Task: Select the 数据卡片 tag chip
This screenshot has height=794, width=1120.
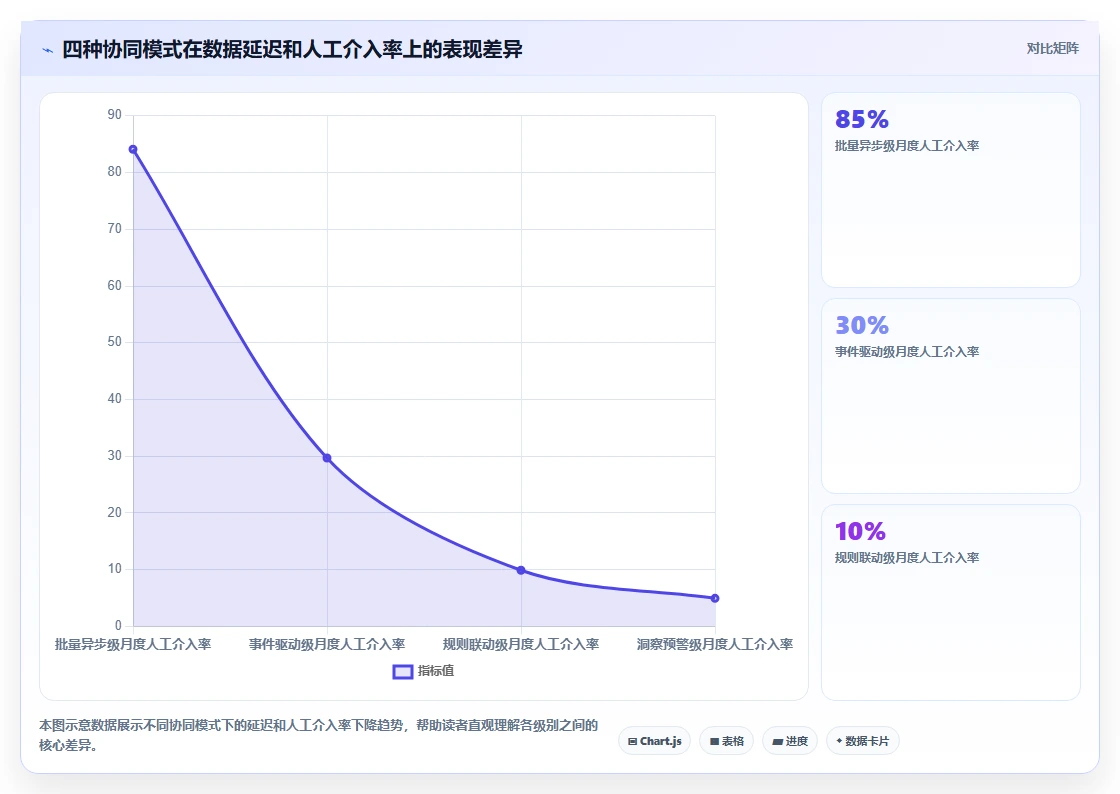Action: 862,741
